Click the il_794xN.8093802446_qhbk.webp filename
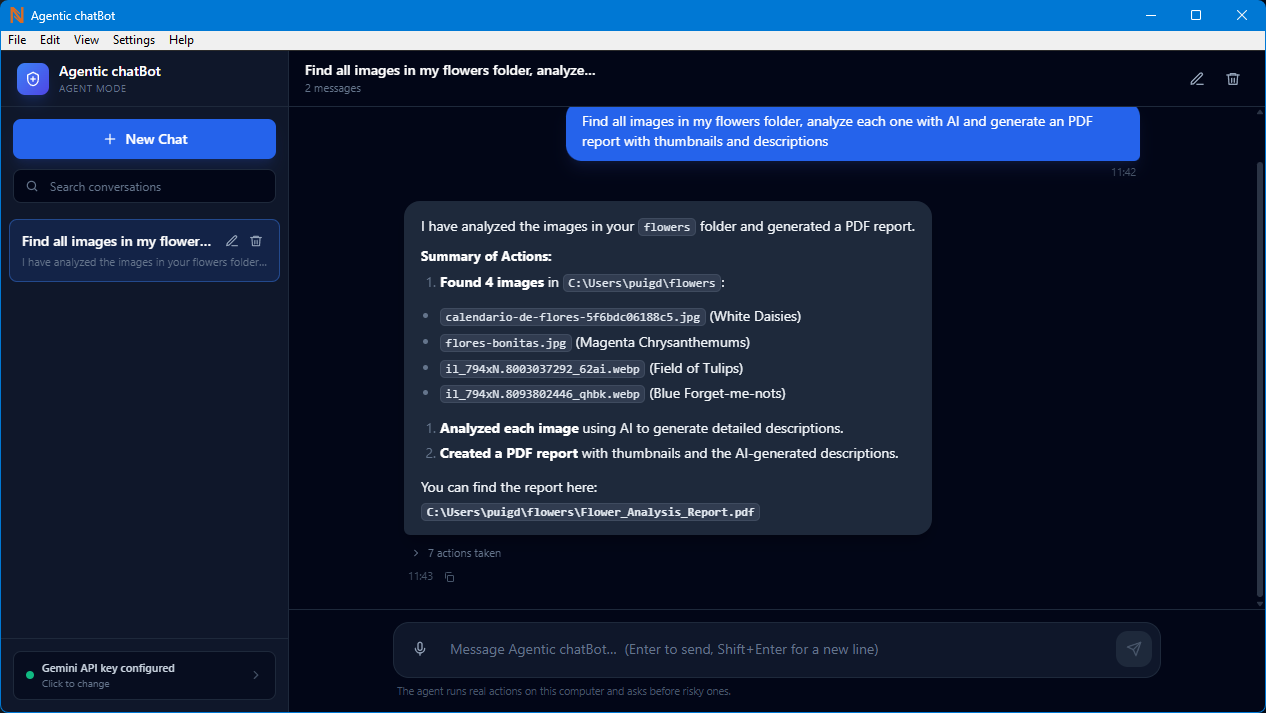The width and height of the screenshot is (1266, 713). 543,394
